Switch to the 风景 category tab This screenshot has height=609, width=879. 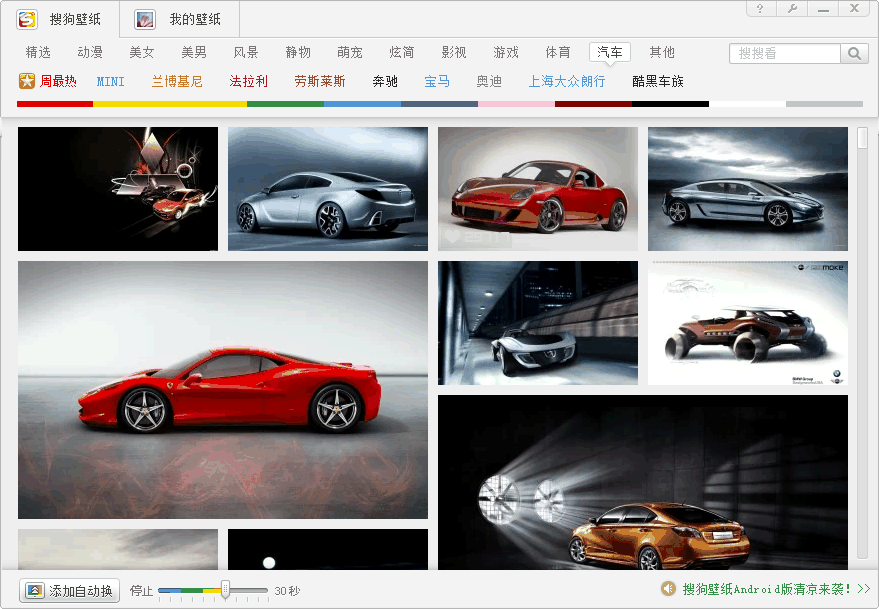(246, 52)
